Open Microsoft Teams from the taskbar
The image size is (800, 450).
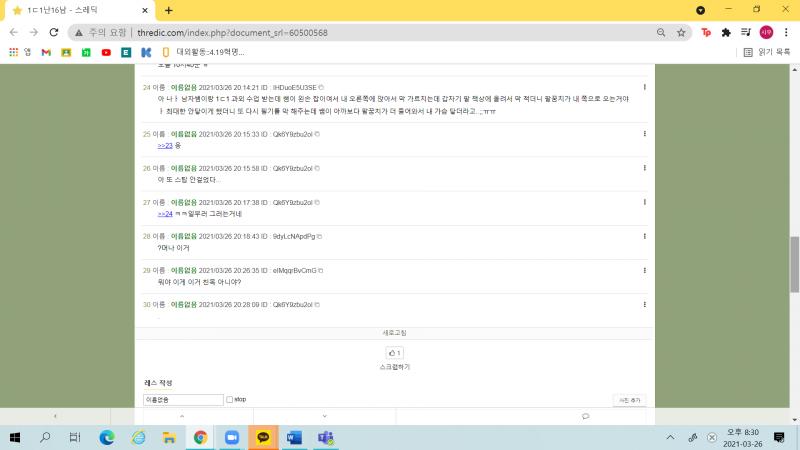[325, 437]
